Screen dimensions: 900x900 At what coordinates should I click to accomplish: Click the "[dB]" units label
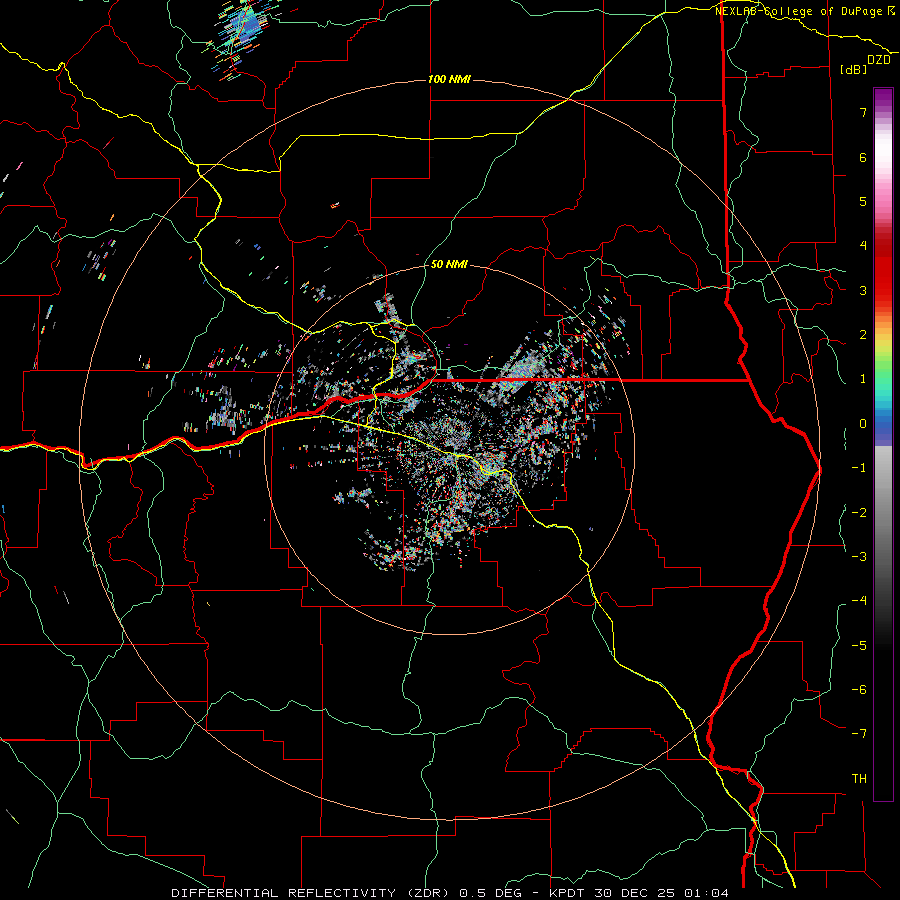854,69
